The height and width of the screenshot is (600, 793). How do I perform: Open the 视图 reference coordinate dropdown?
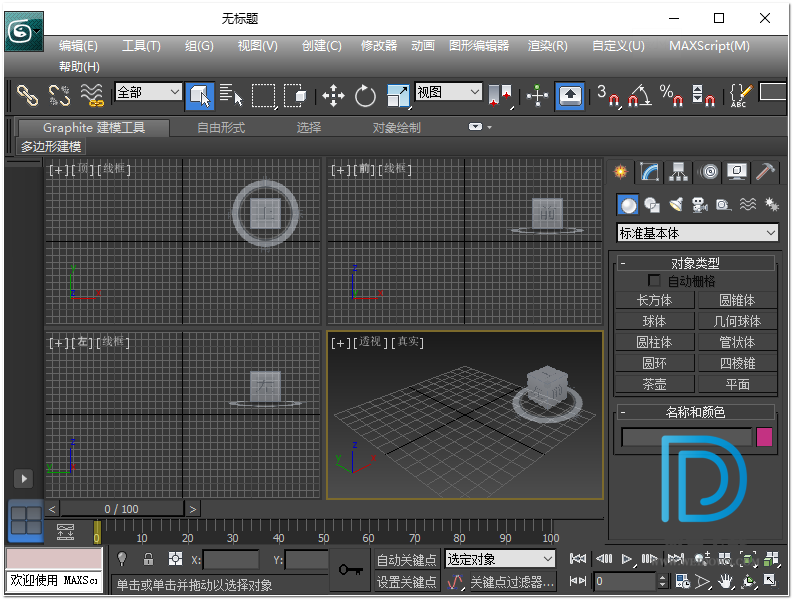coord(448,92)
